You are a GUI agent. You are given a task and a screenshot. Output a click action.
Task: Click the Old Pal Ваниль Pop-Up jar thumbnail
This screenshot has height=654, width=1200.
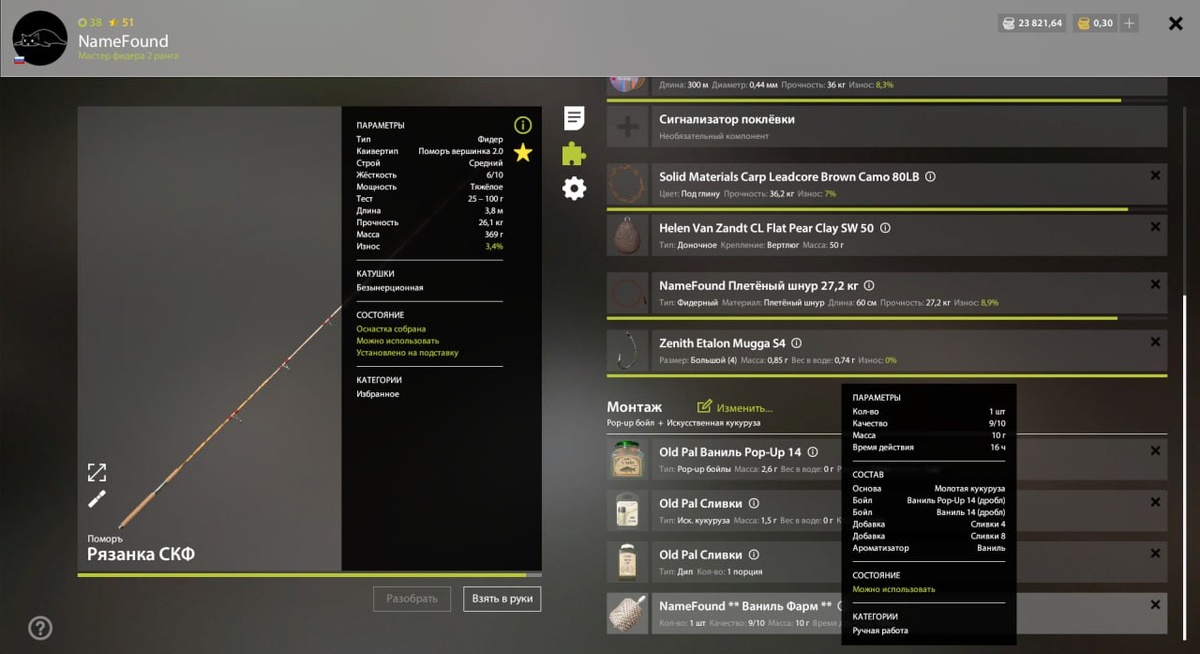point(628,459)
